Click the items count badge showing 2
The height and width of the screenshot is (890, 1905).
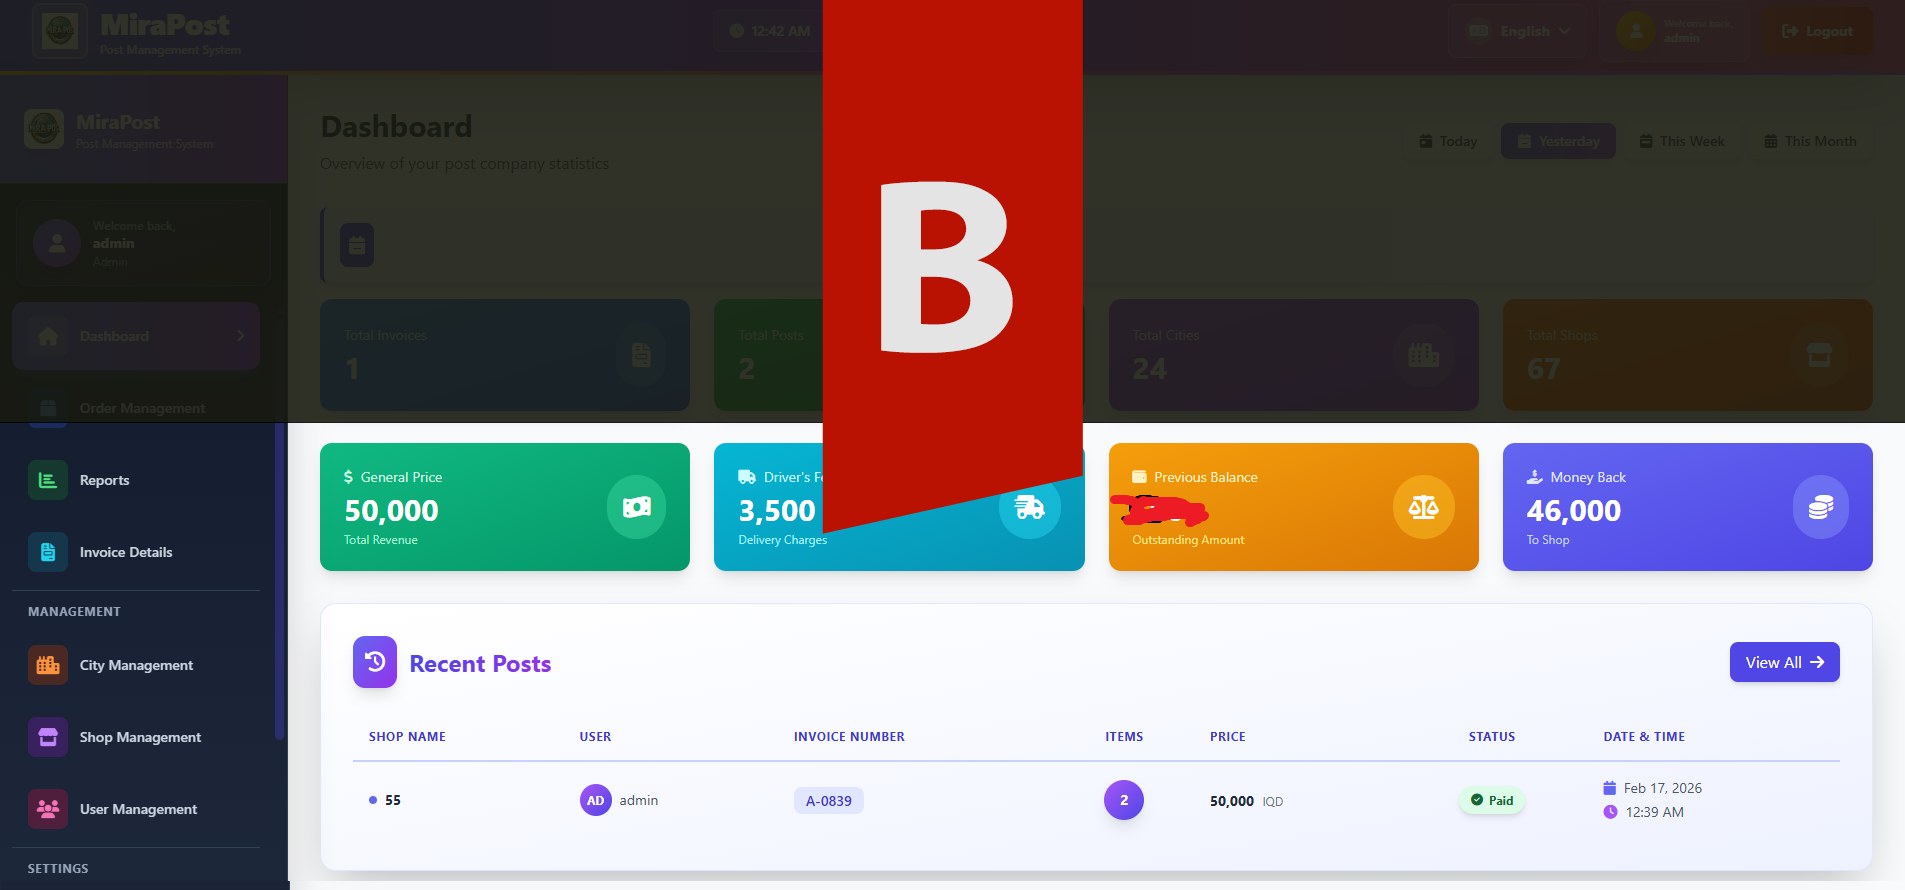point(1124,800)
